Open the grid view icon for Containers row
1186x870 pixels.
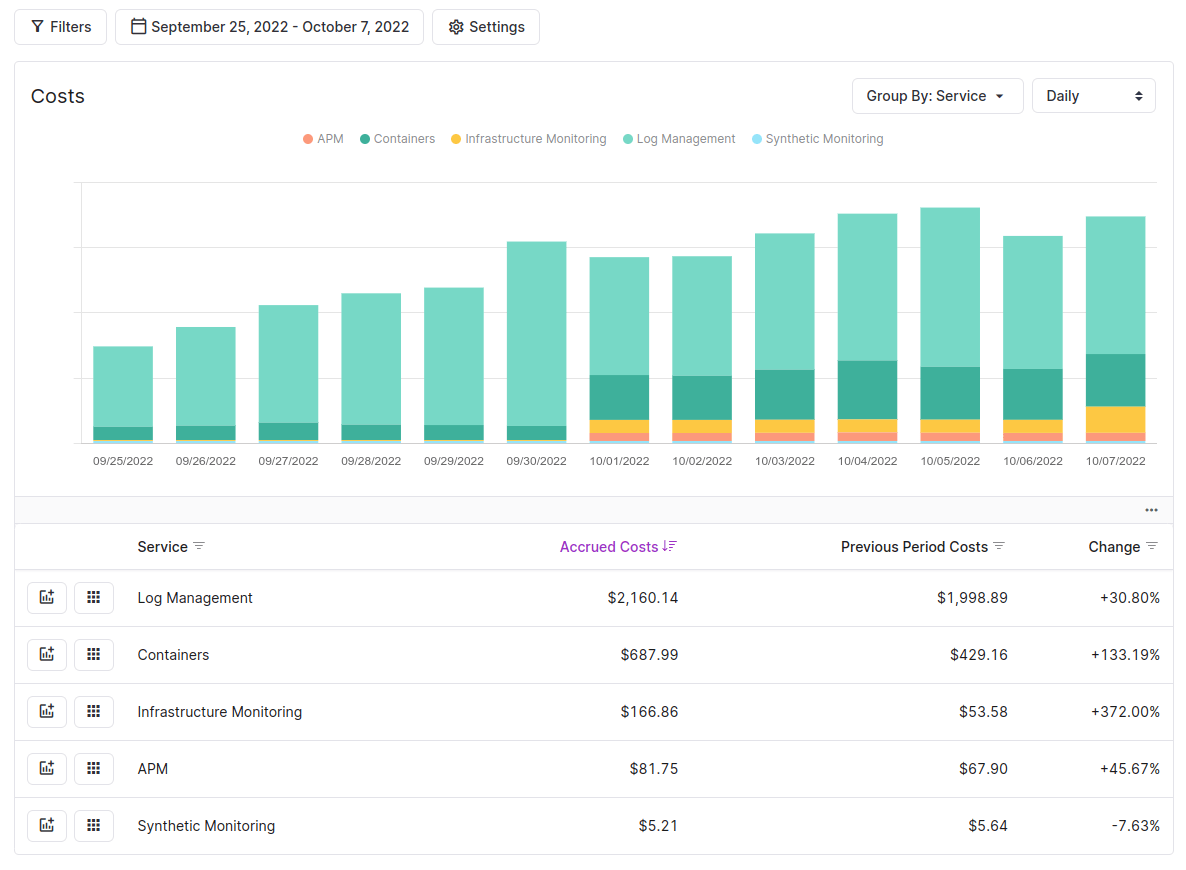point(94,654)
